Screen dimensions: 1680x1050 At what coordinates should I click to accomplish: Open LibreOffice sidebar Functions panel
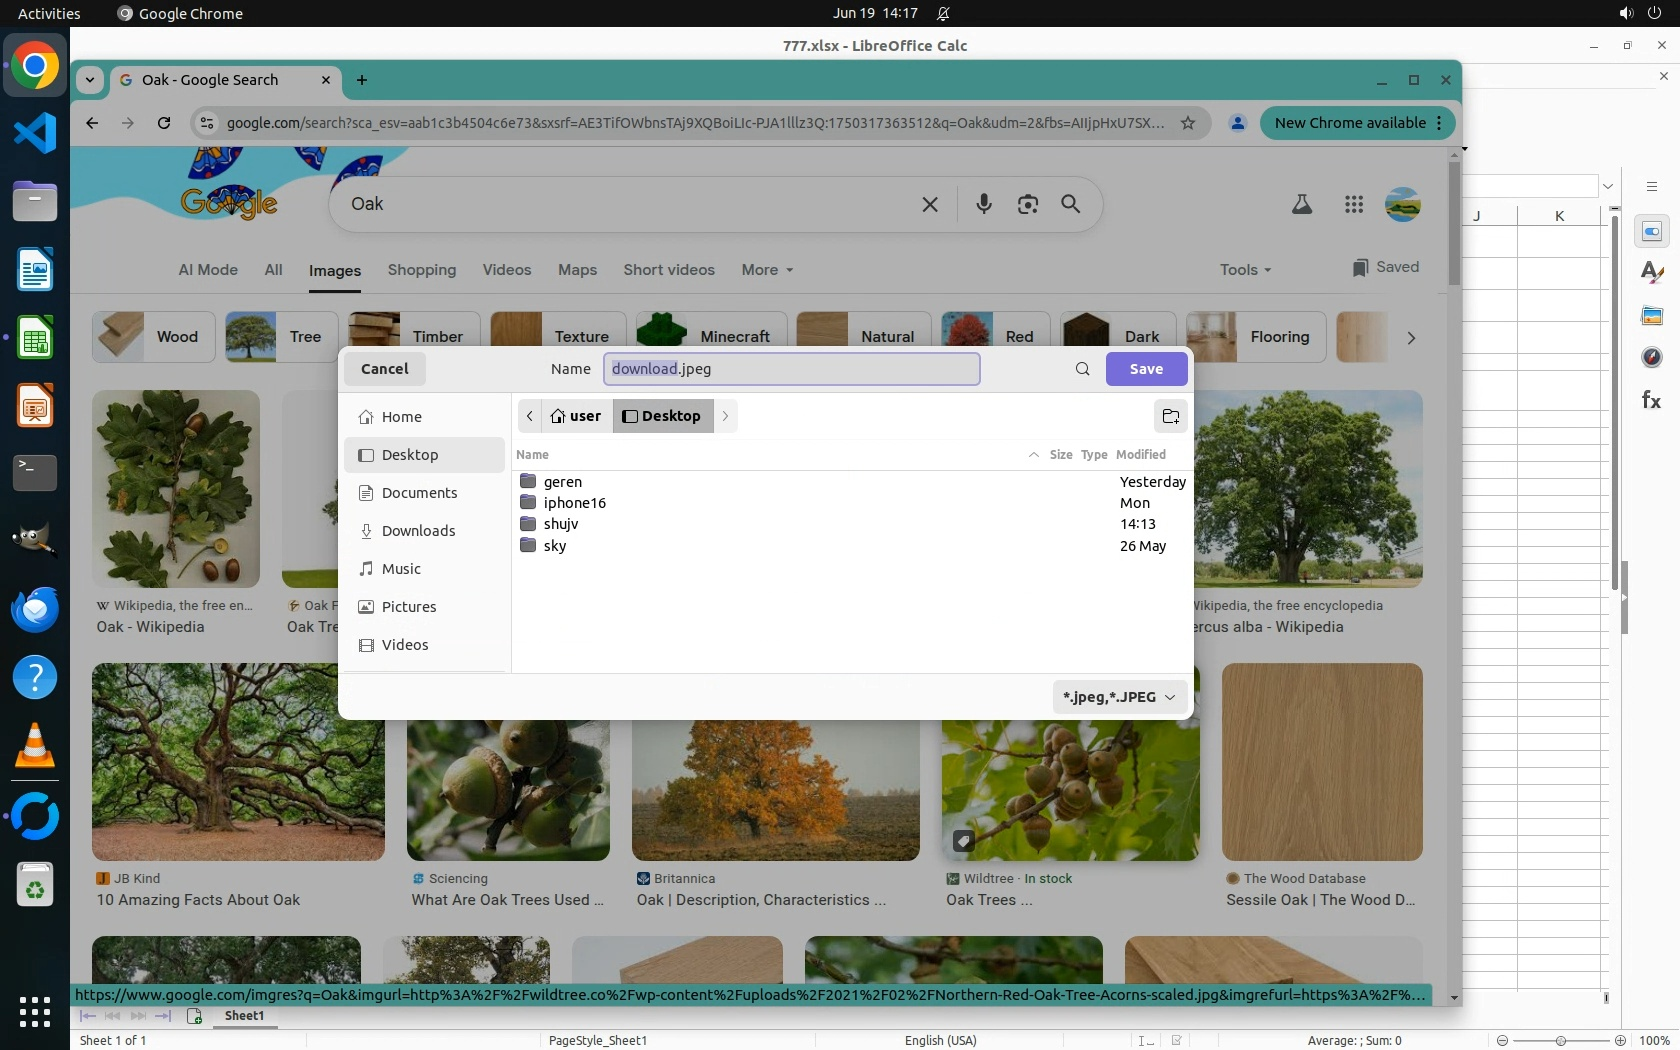(1651, 400)
